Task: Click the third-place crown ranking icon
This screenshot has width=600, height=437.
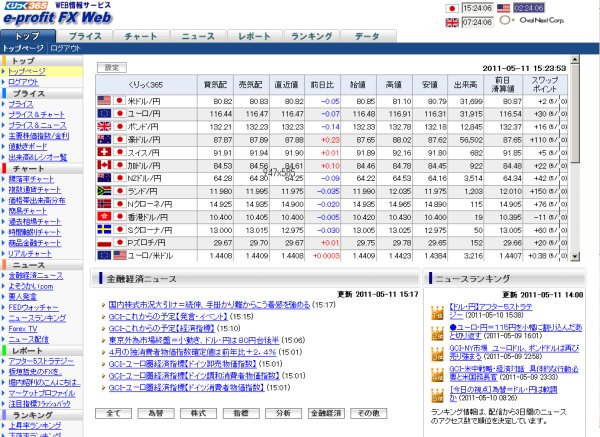Action: [437, 354]
